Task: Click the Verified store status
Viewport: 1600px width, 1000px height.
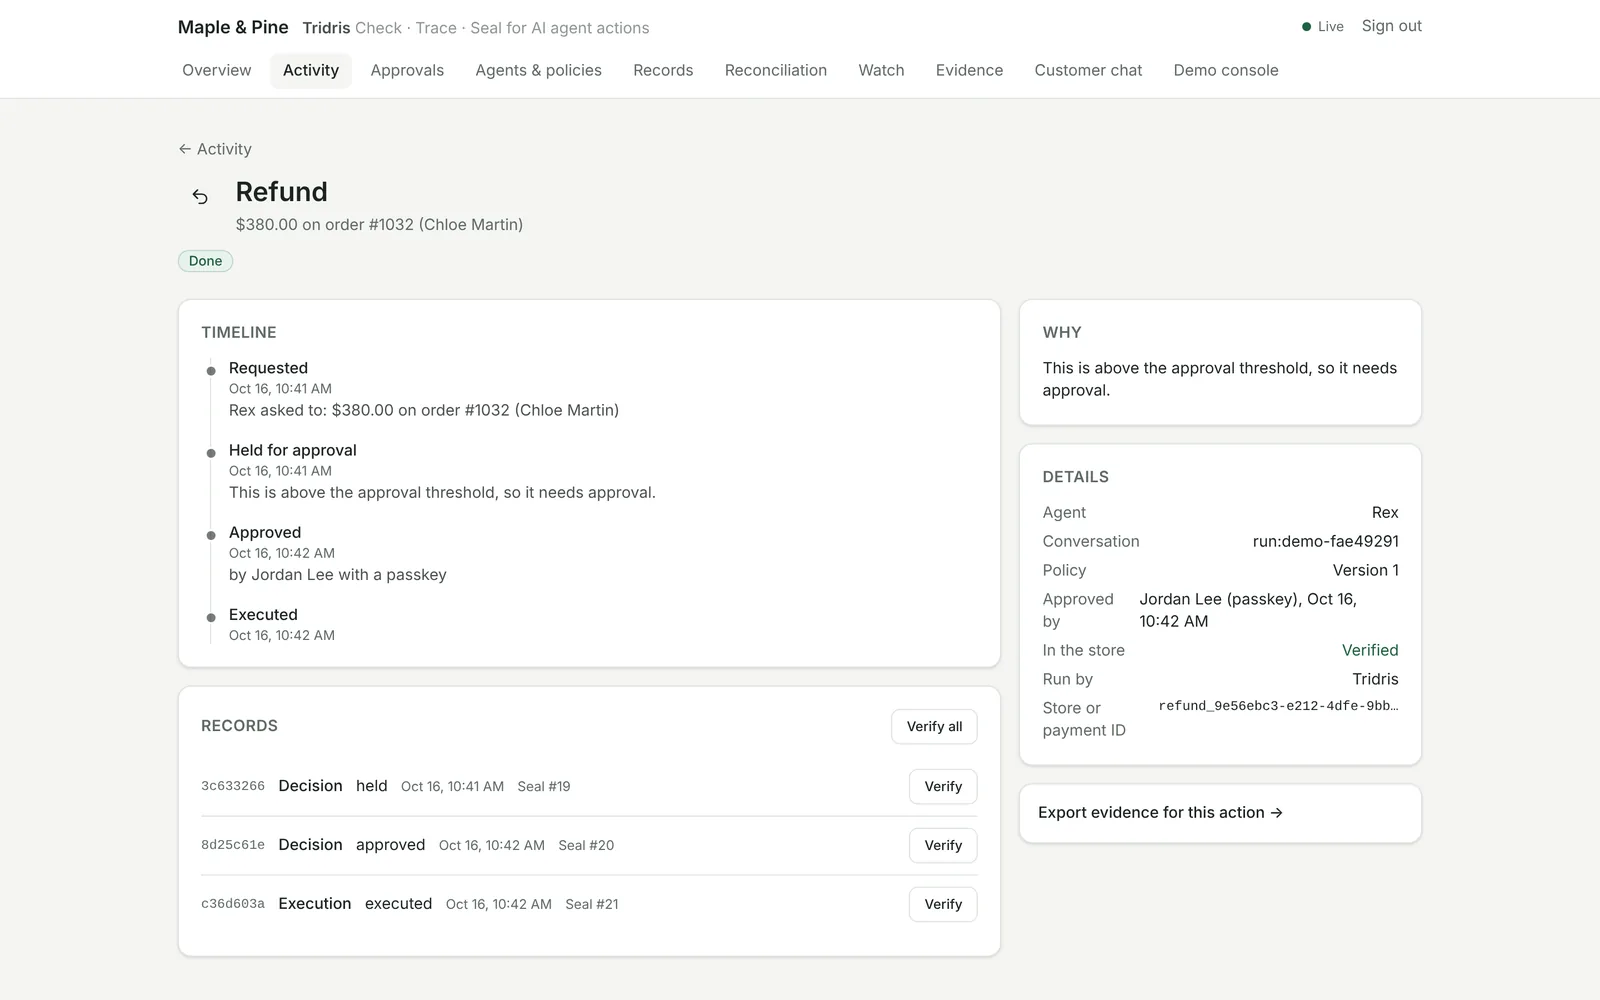Action: (x=1370, y=650)
